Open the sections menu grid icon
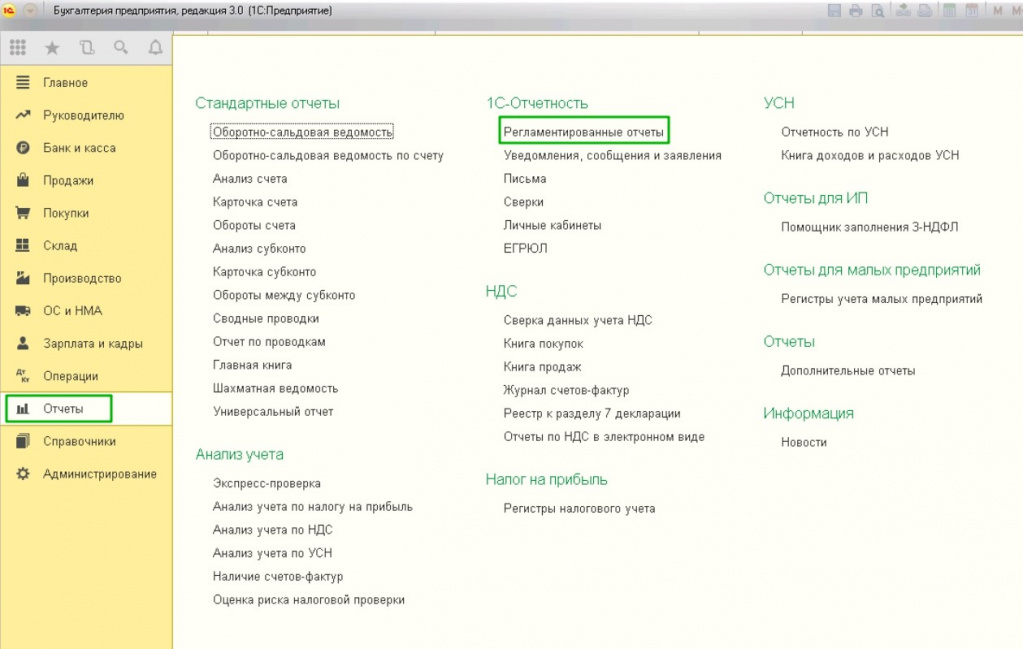 click(18, 47)
